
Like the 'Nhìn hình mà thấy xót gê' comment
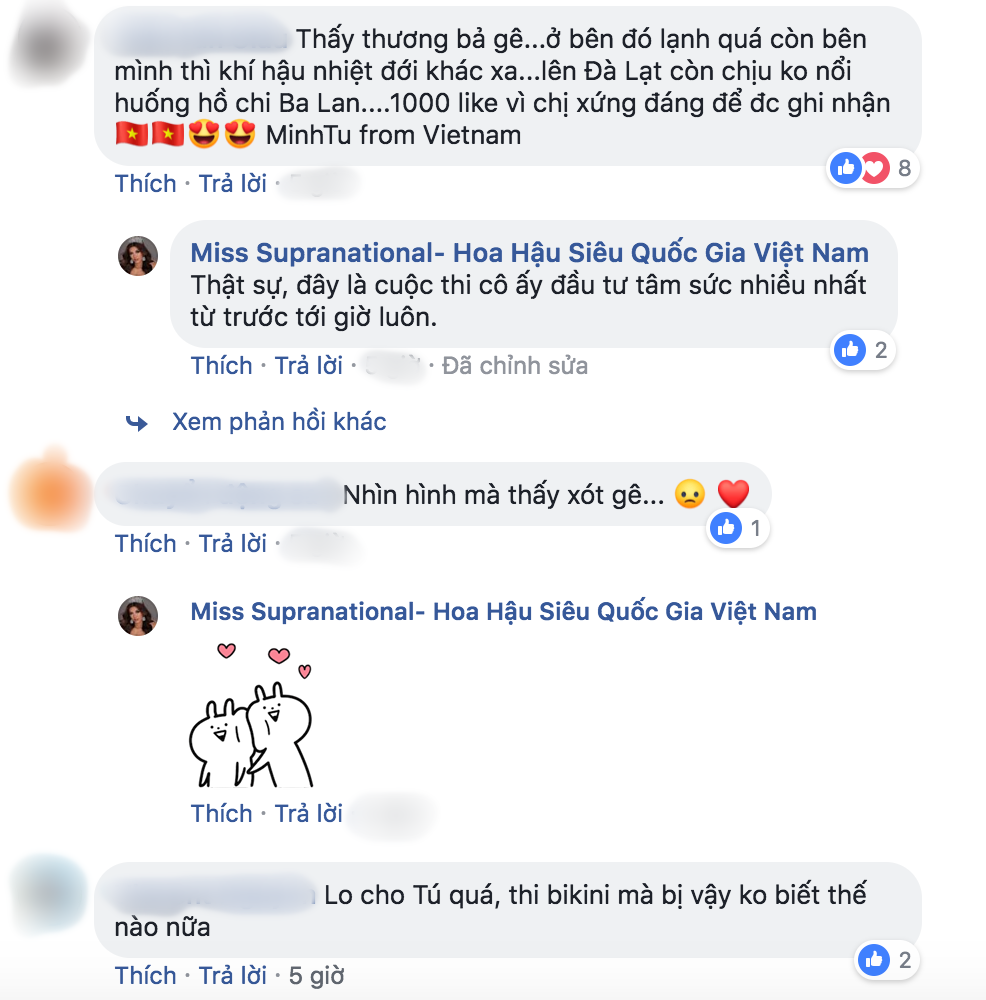tap(145, 544)
